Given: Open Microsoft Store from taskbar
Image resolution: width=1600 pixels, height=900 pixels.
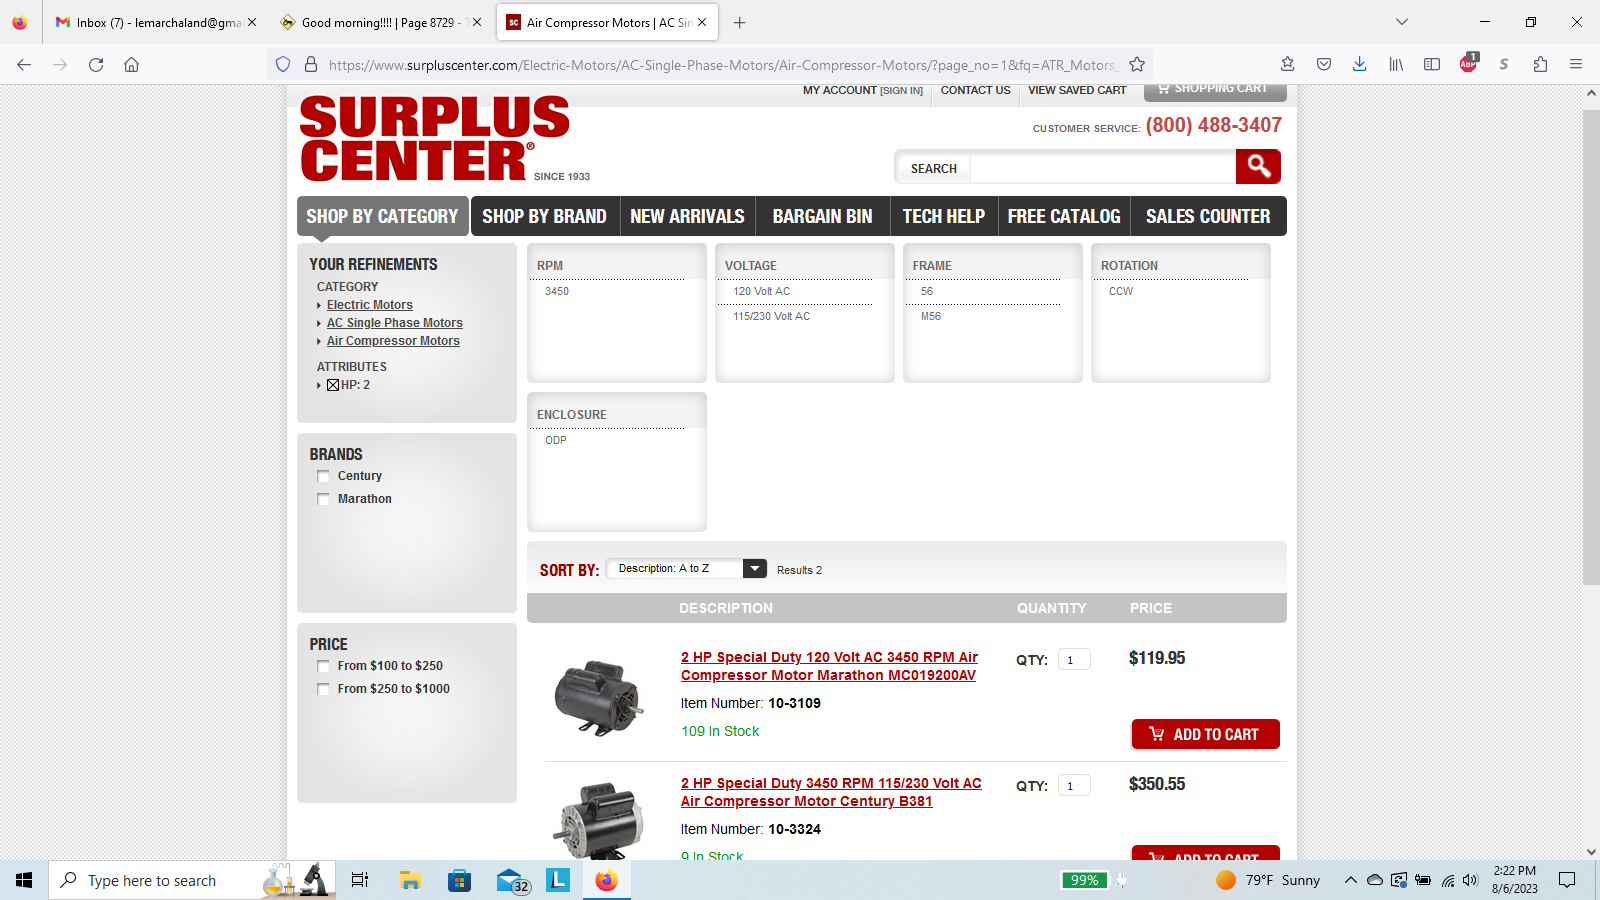Looking at the screenshot, I should (x=459, y=880).
